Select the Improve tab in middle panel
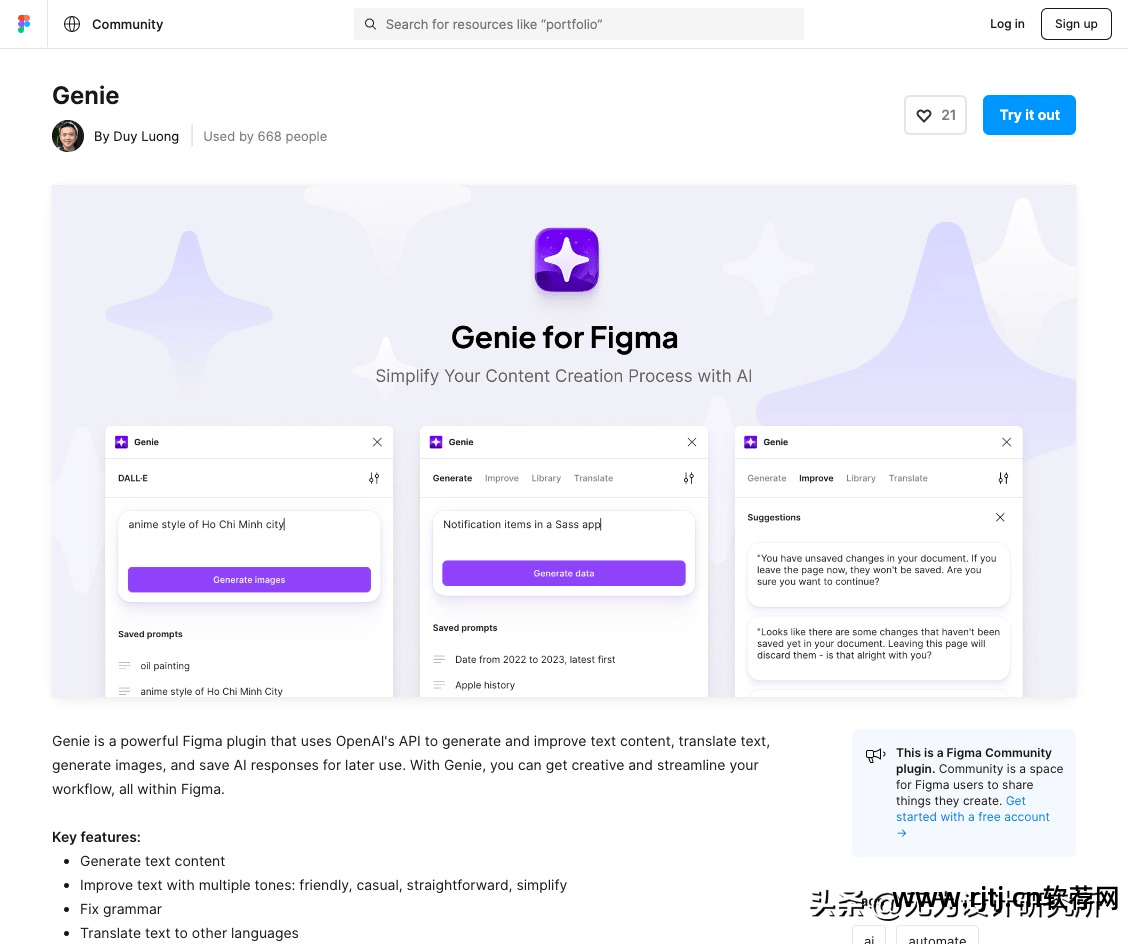Viewport: 1128px width, 944px height. pyautogui.click(x=501, y=478)
